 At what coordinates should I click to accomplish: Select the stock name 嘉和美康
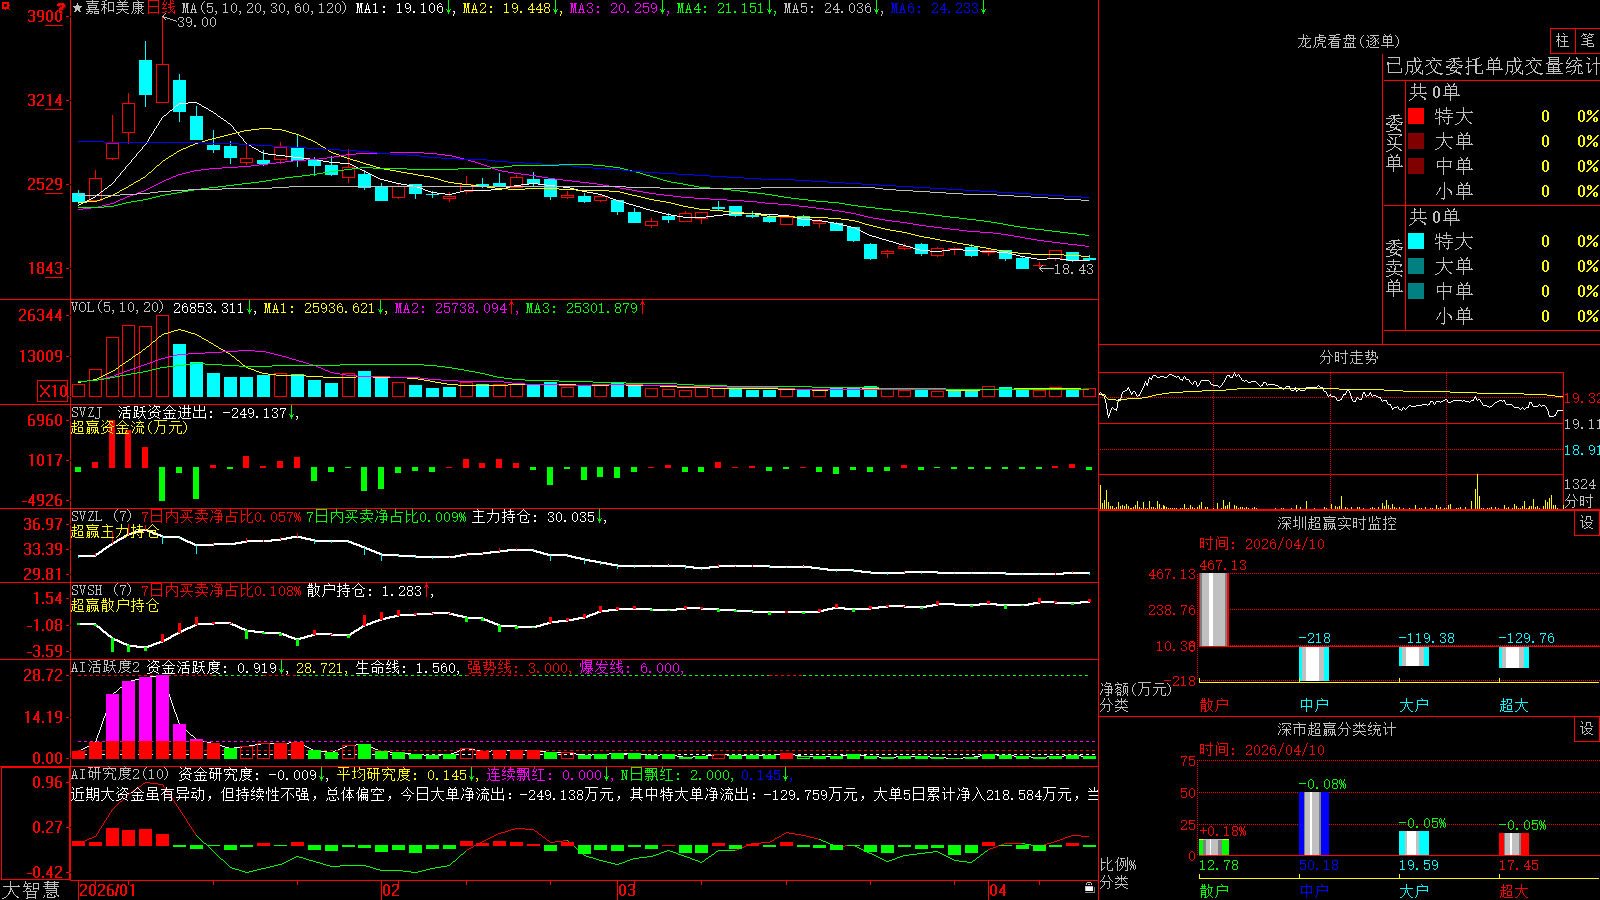[x=115, y=8]
